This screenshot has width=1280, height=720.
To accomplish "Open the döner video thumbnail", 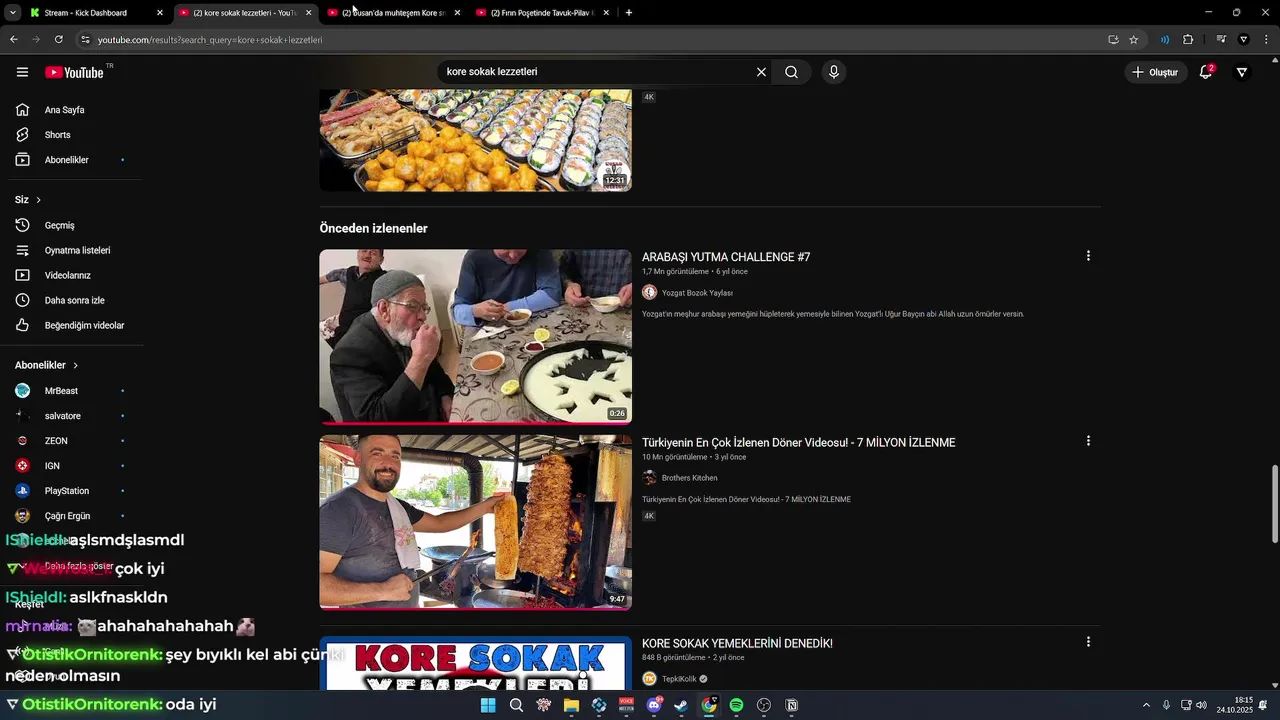I will pyautogui.click(x=475, y=522).
